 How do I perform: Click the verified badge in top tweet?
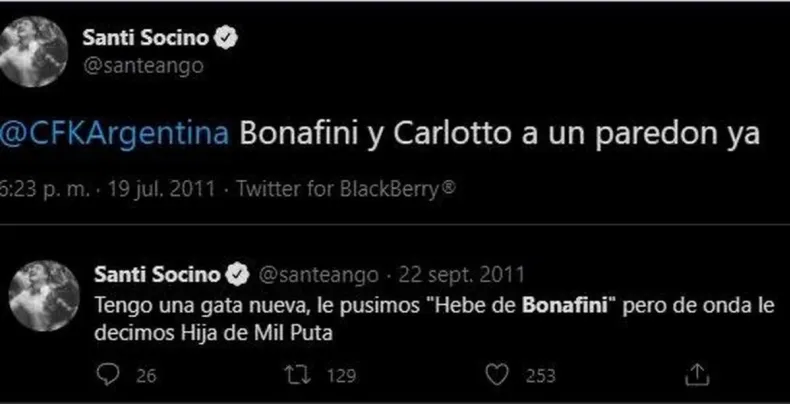coord(228,38)
